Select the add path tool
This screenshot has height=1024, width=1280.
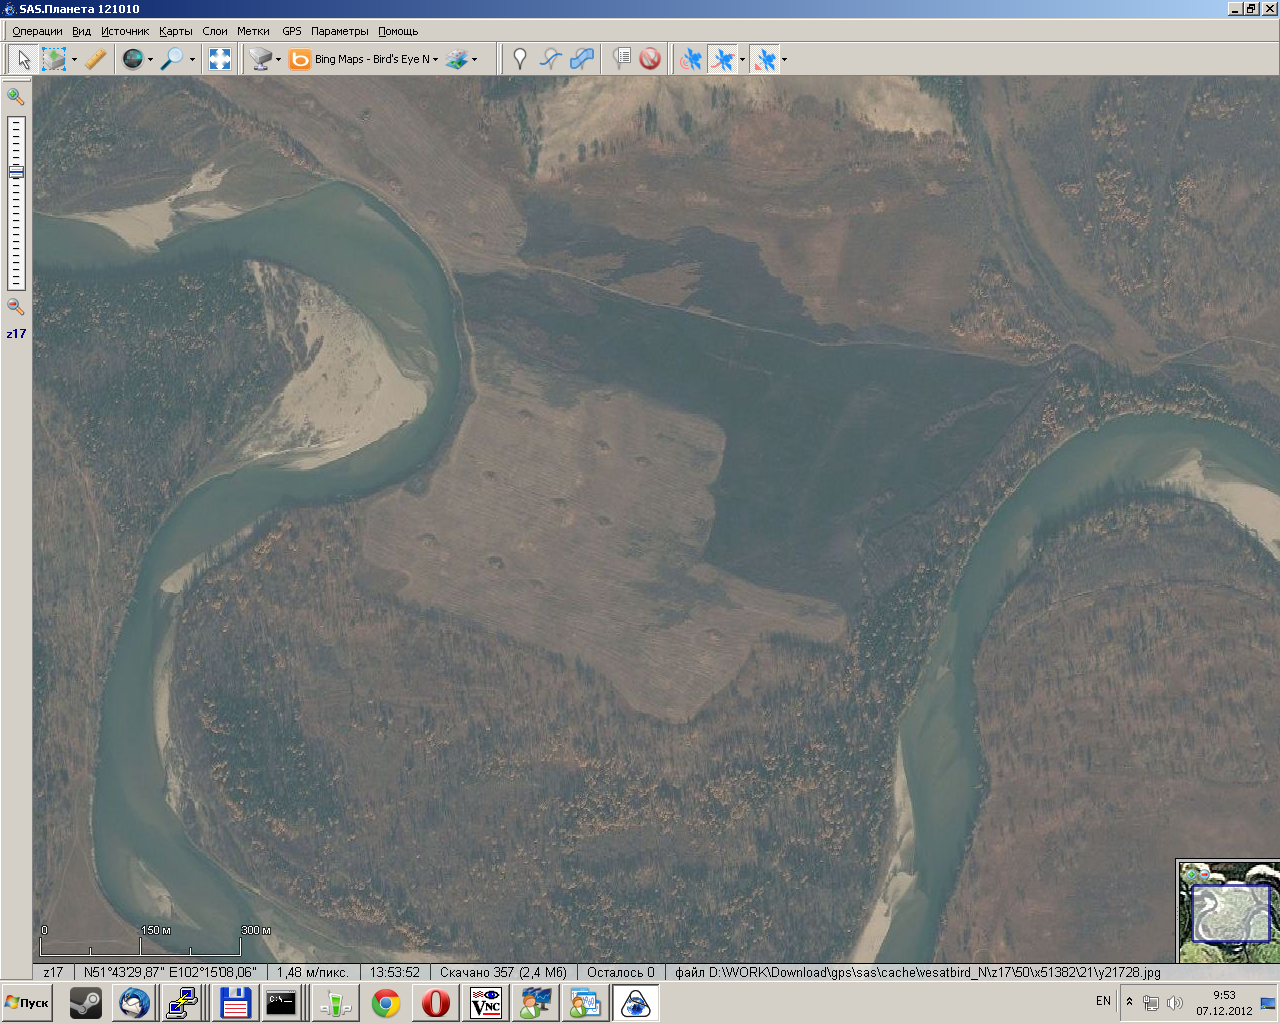(550, 59)
